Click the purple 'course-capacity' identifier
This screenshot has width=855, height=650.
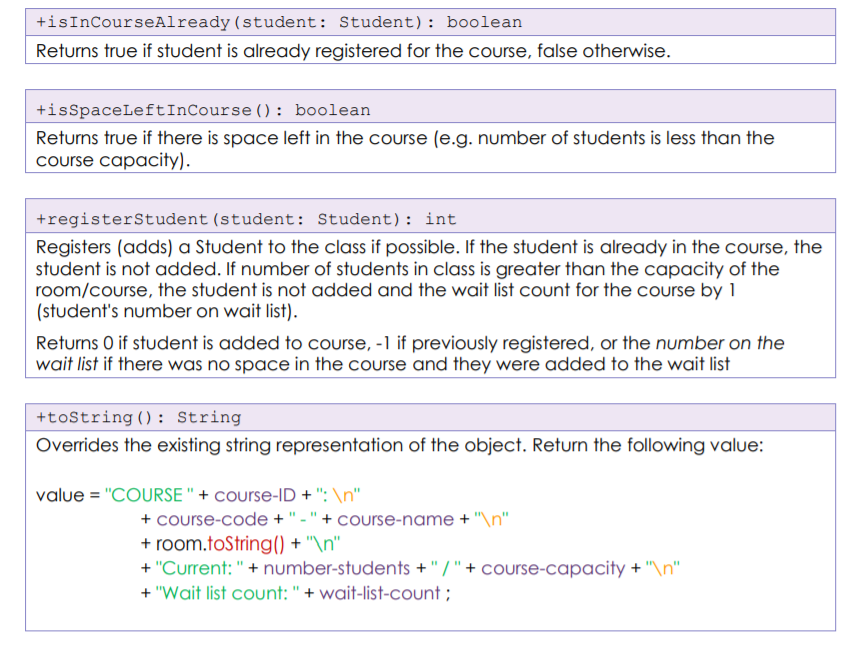click(553, 568)
